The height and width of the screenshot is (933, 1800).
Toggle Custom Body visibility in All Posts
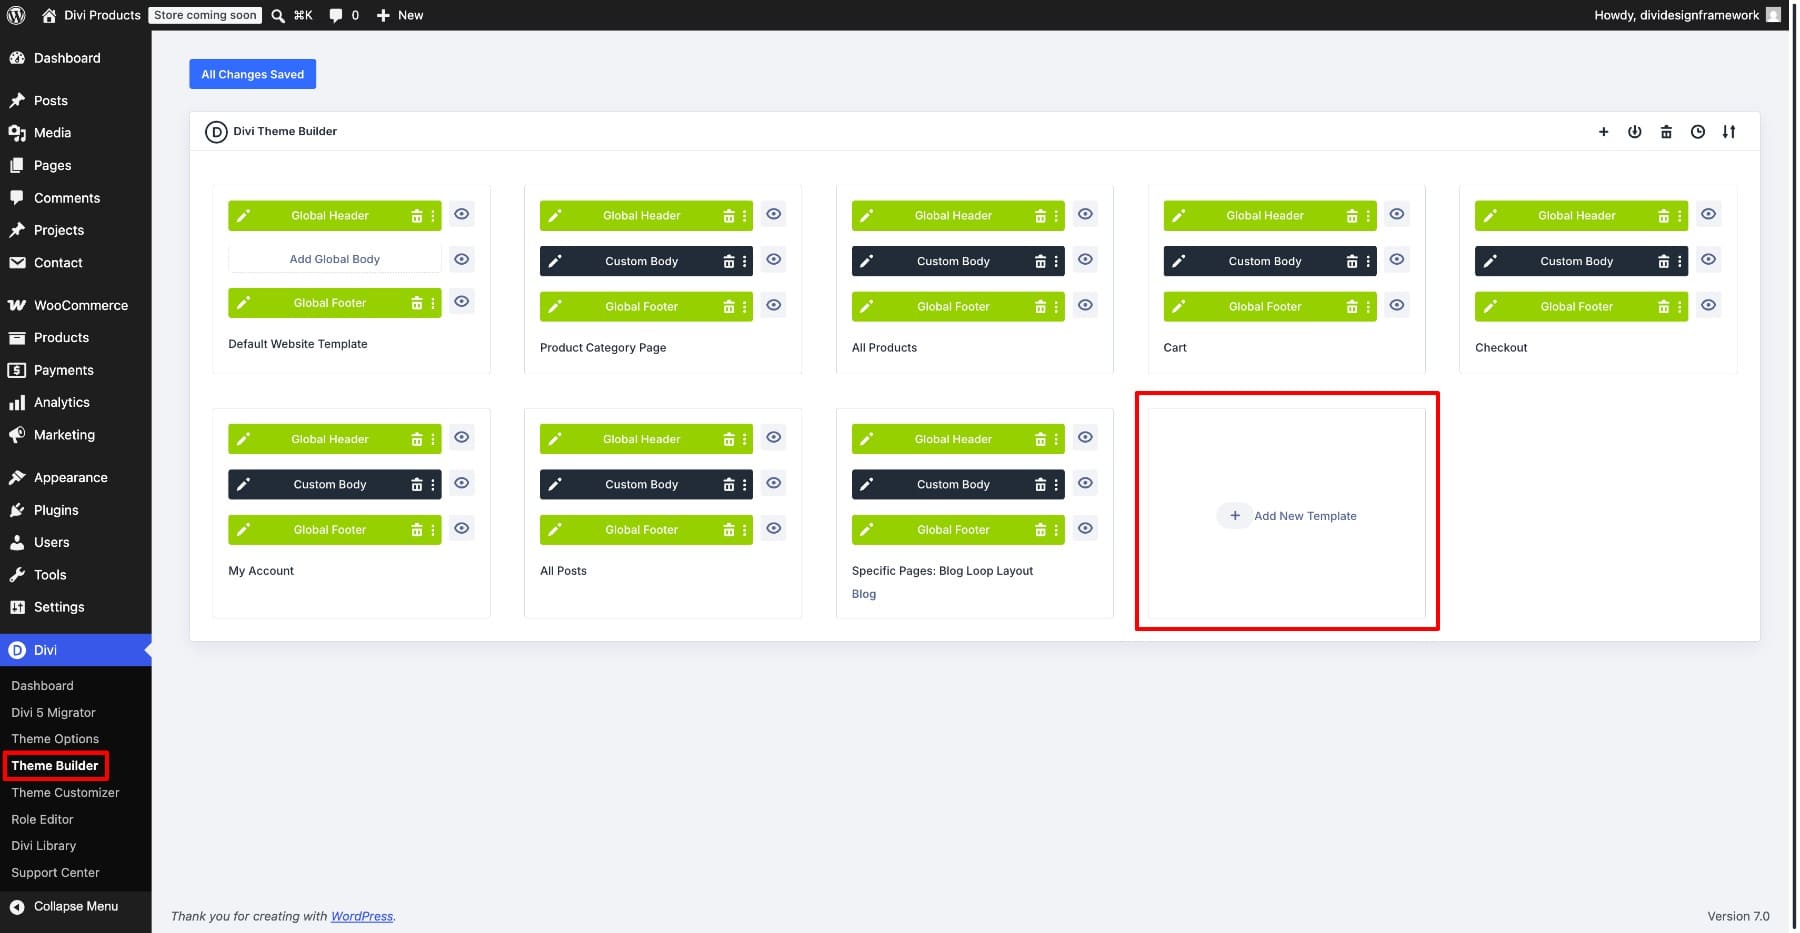[774, 483]
